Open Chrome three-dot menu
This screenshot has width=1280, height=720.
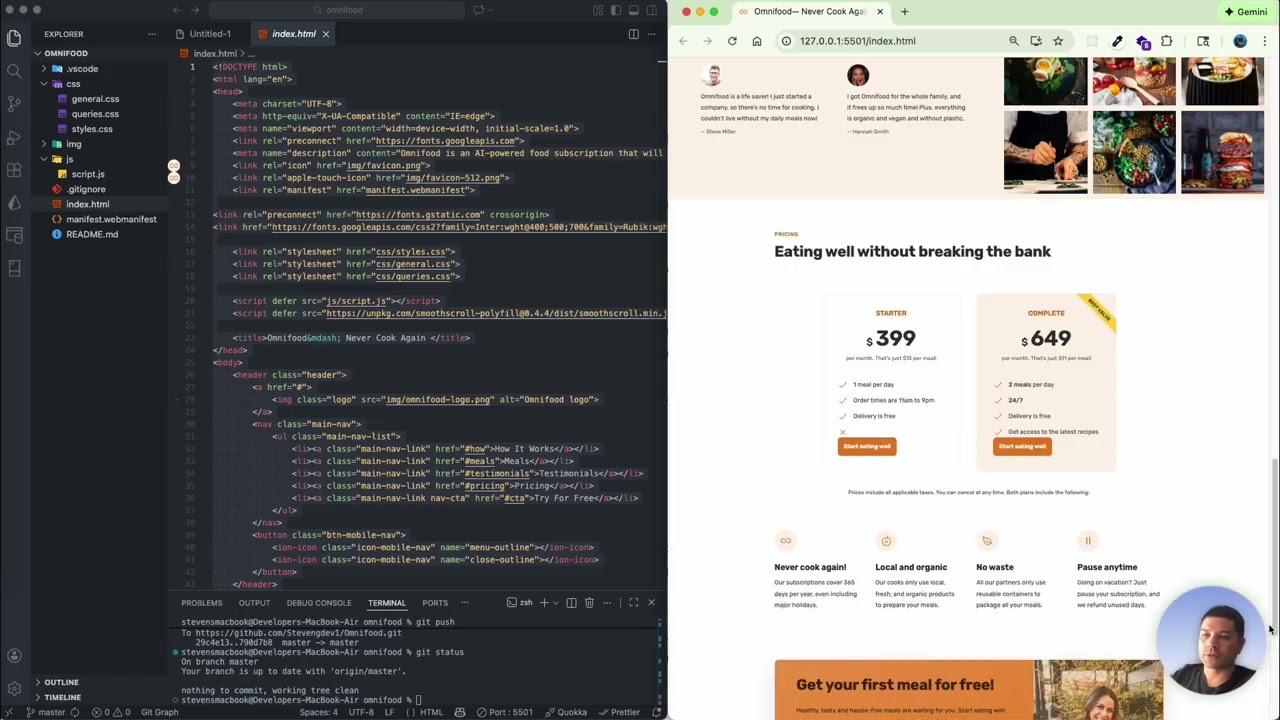coord(1265,41)
